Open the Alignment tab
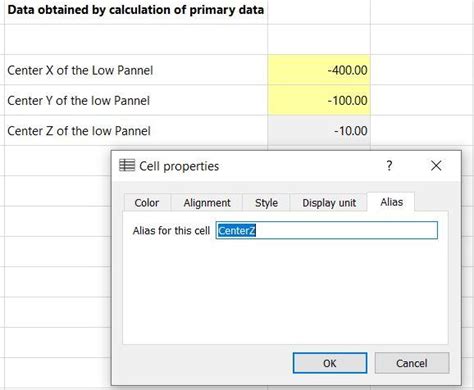 tap(207, 203)
